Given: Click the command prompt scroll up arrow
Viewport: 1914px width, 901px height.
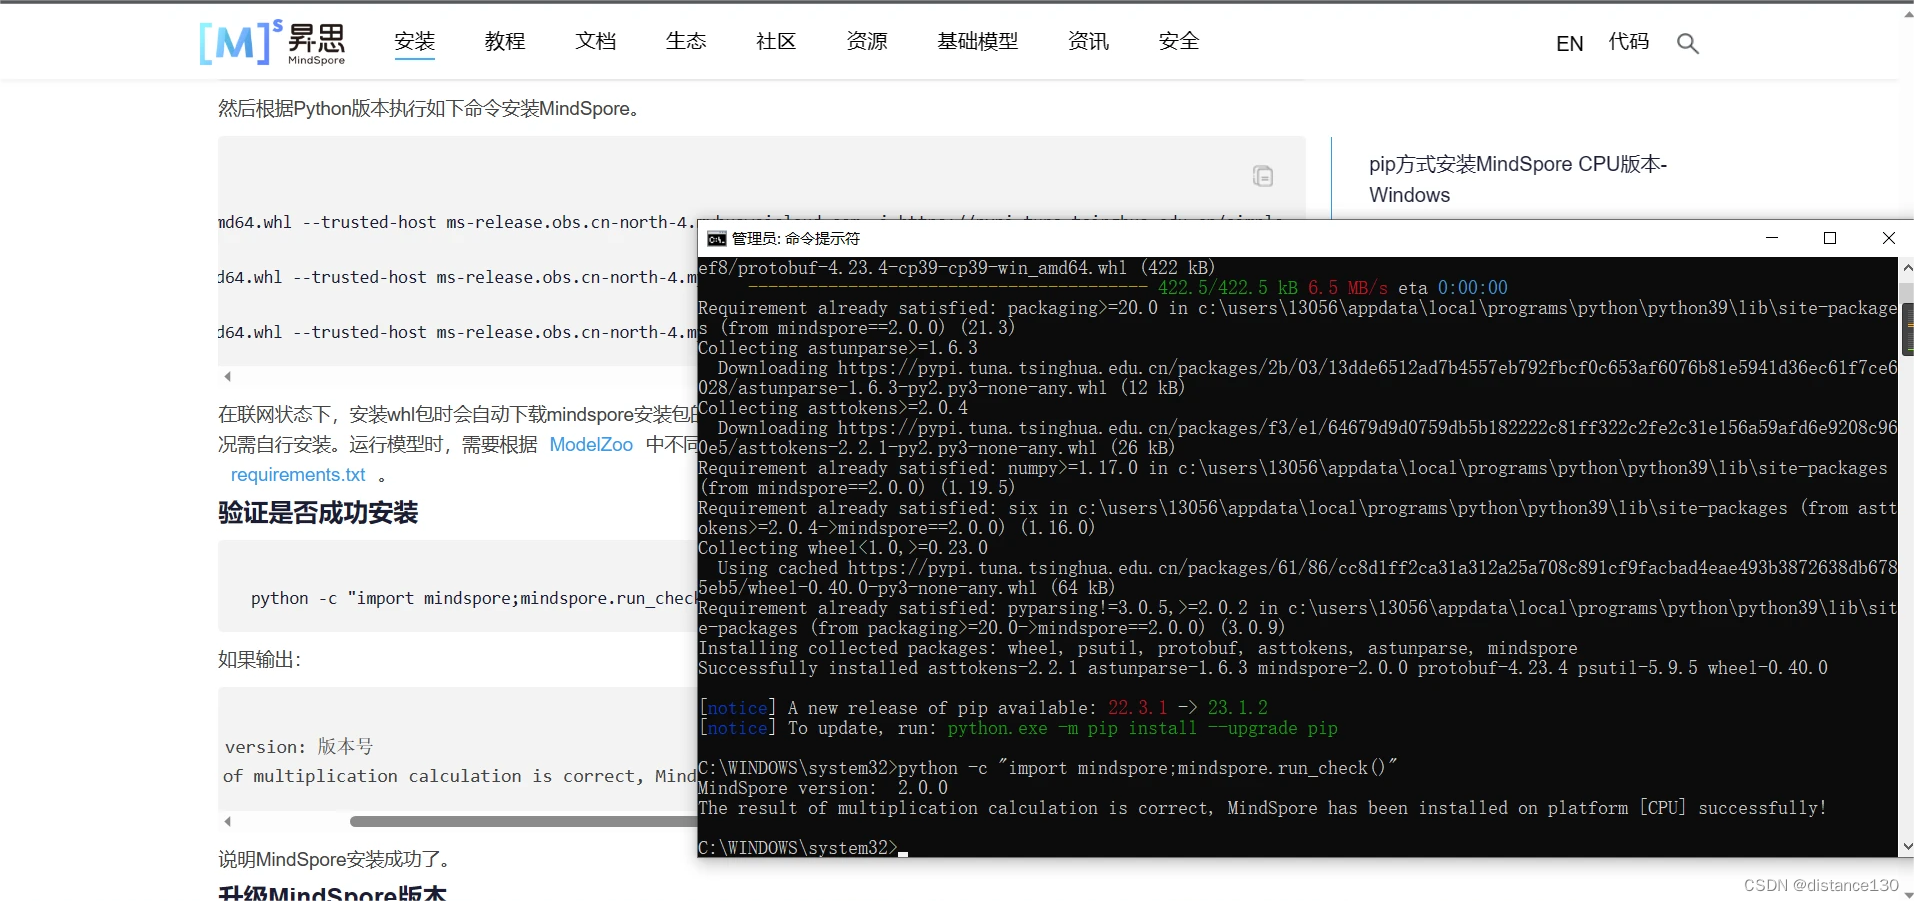Looking at the screenshot, I should [1906, 268].
